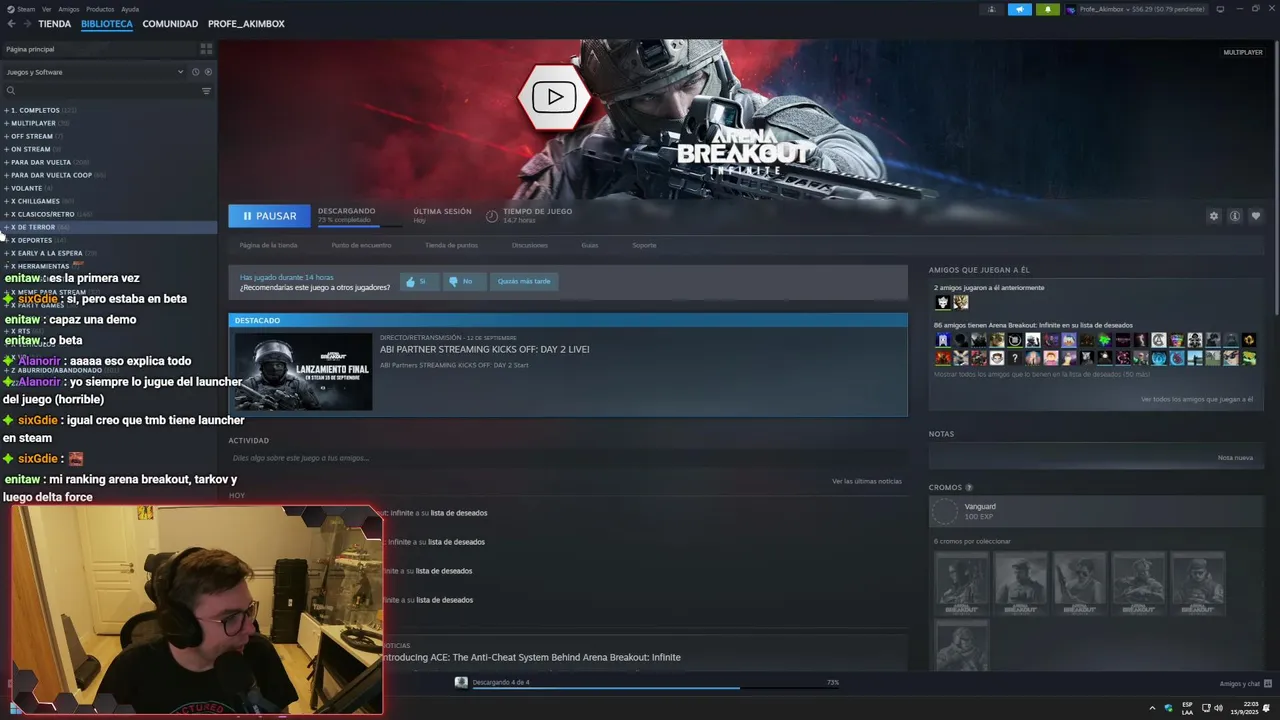
Task: Show game information icon
Action: click(x=1235, y=216)
